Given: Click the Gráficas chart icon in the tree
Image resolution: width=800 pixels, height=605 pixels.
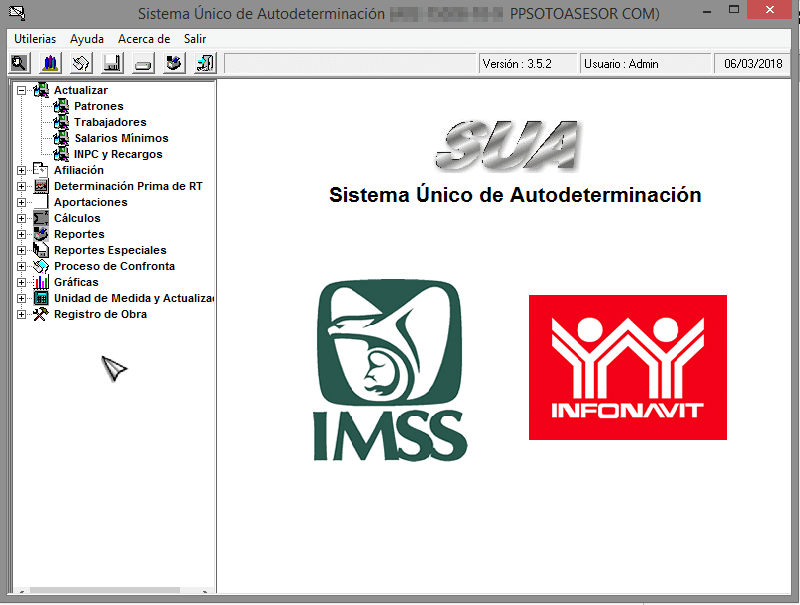Looking at the screenshot, I should 41,282.
